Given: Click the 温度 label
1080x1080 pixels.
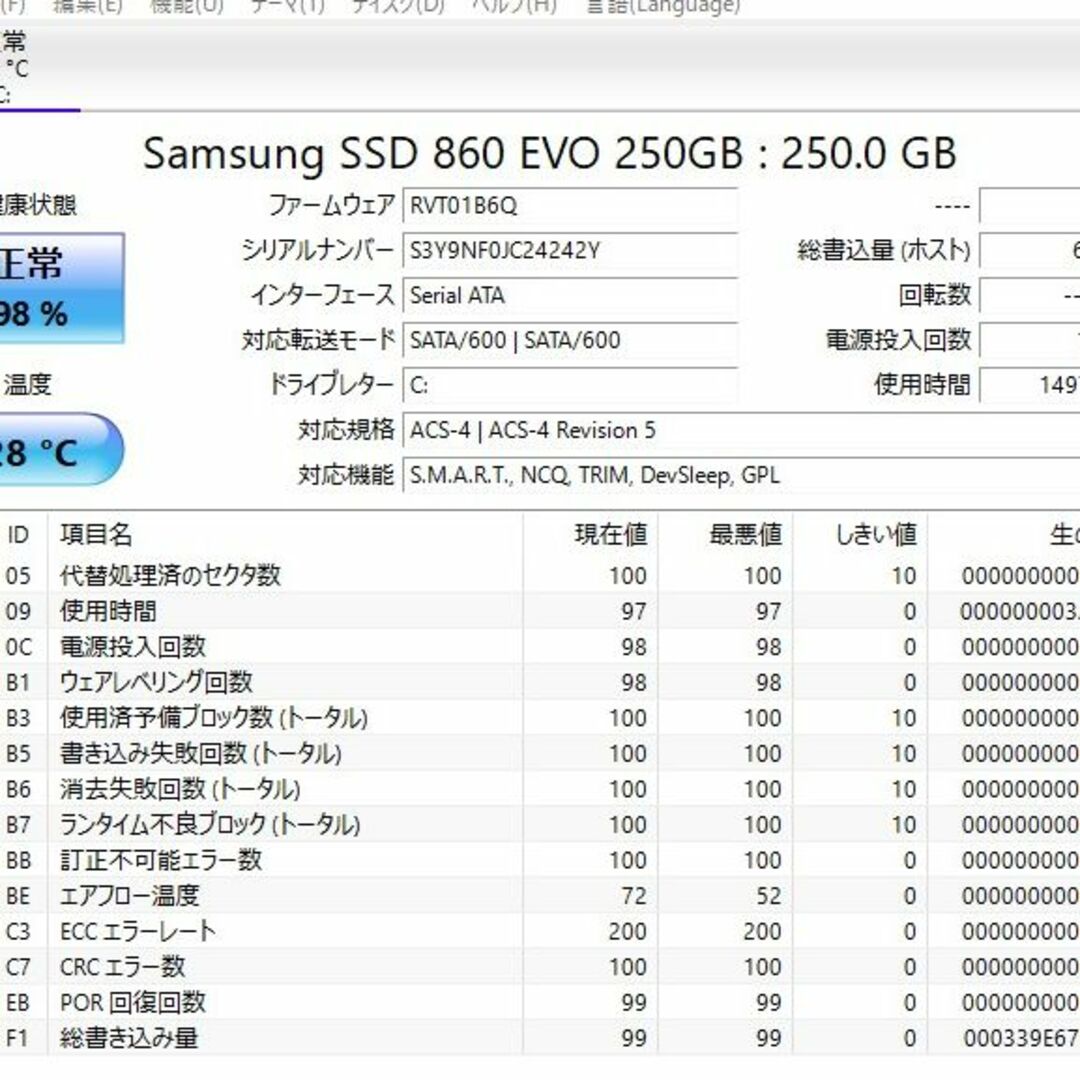Looking at the screenshot, I should click(27, 384).
